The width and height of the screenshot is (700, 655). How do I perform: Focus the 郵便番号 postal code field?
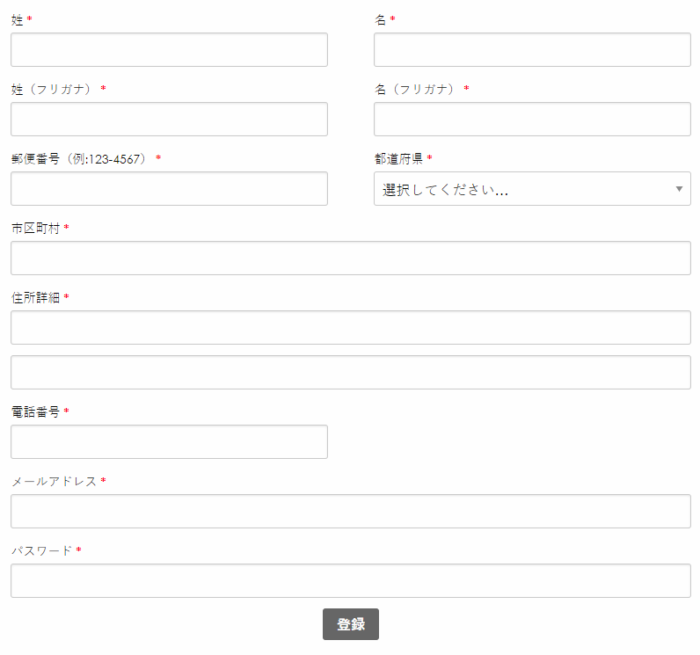(x=169, y=188)
